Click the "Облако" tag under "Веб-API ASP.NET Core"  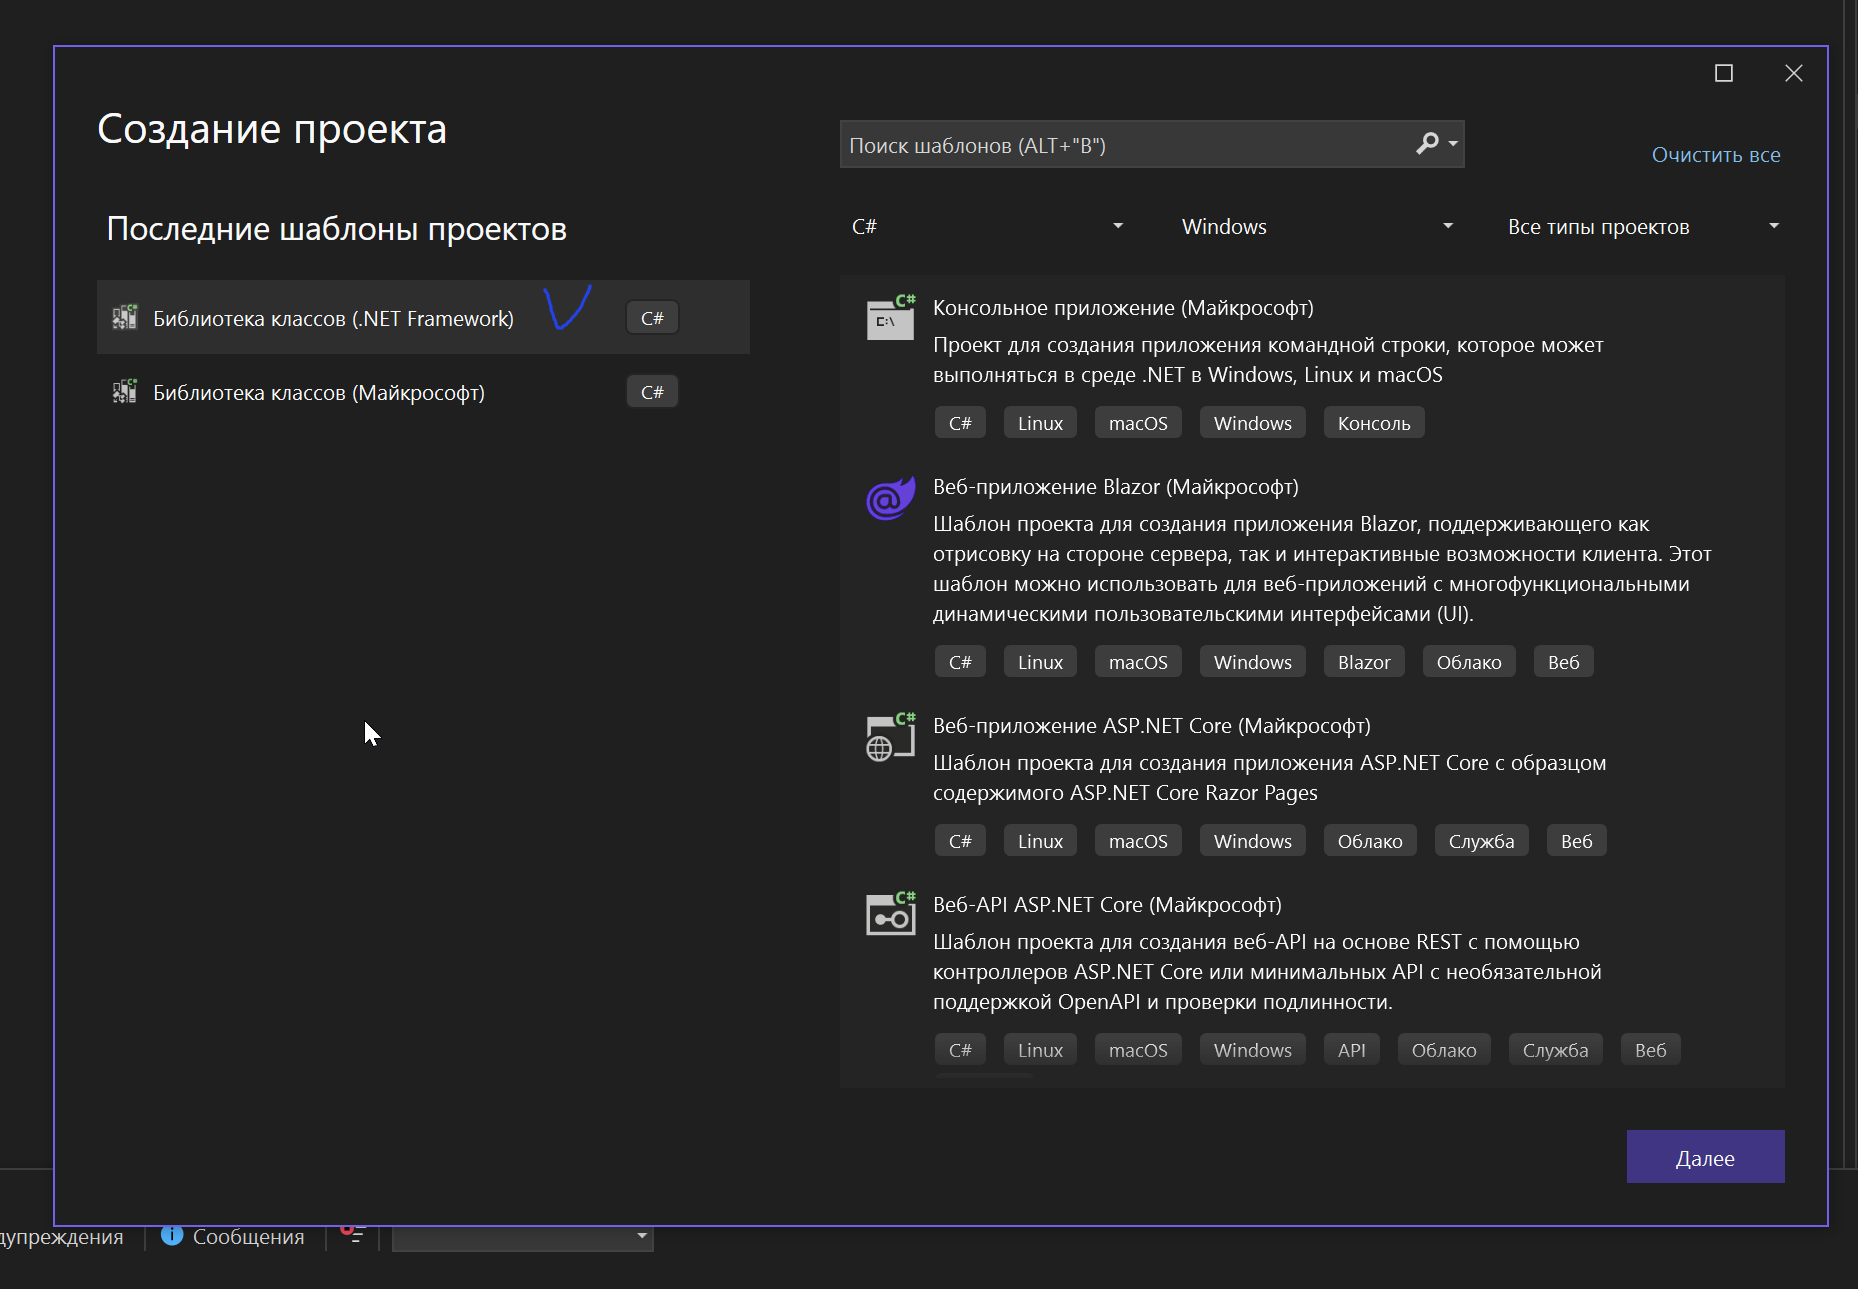coord(1444,1050)
